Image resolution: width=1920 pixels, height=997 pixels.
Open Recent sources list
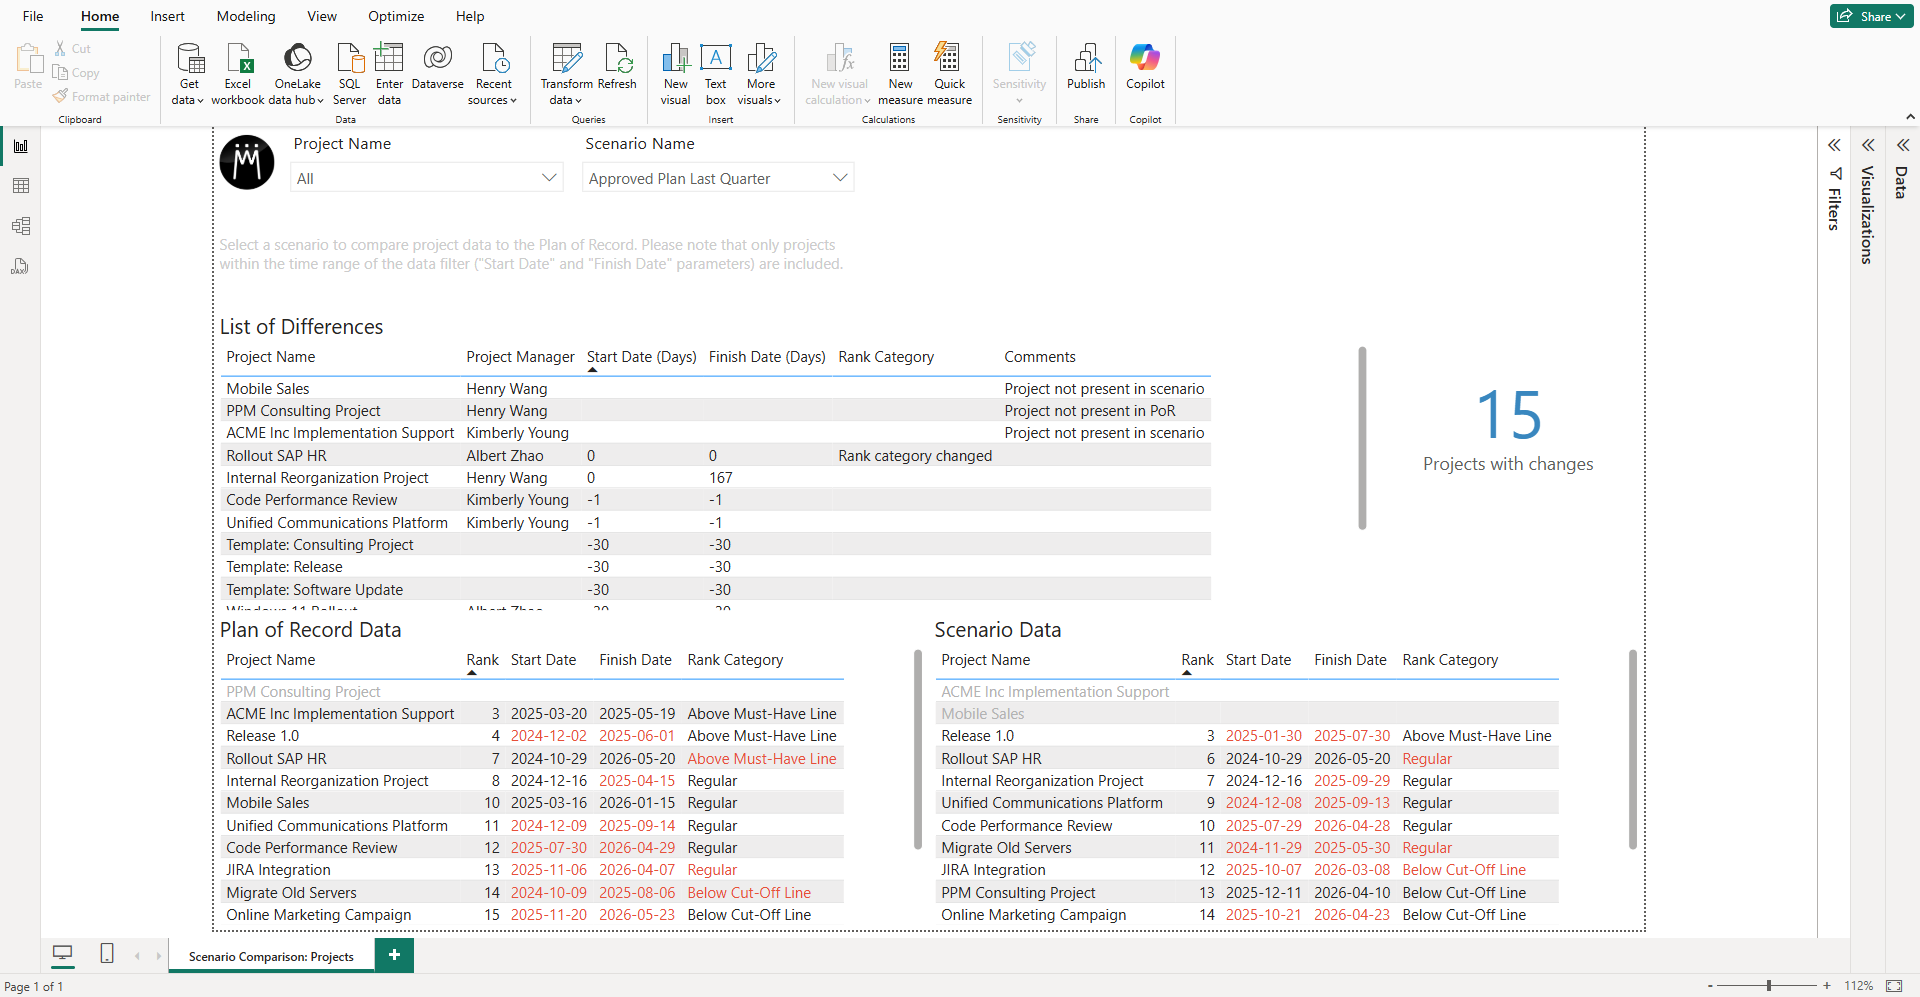coord(493,74)
